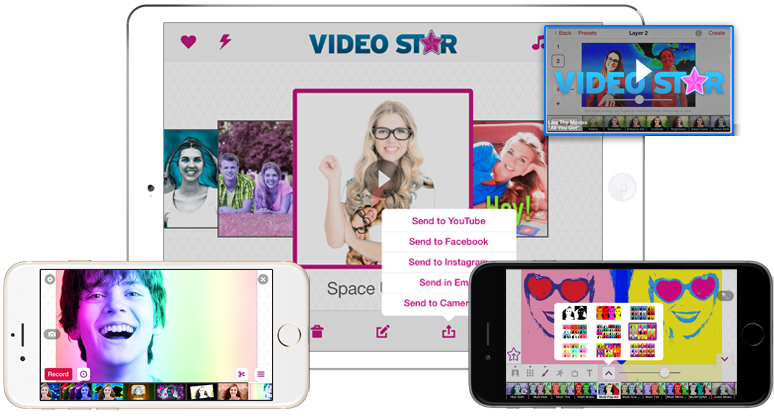
Task: Tap the circular timer icon next to Record
Action: click(x=84, y=374)
